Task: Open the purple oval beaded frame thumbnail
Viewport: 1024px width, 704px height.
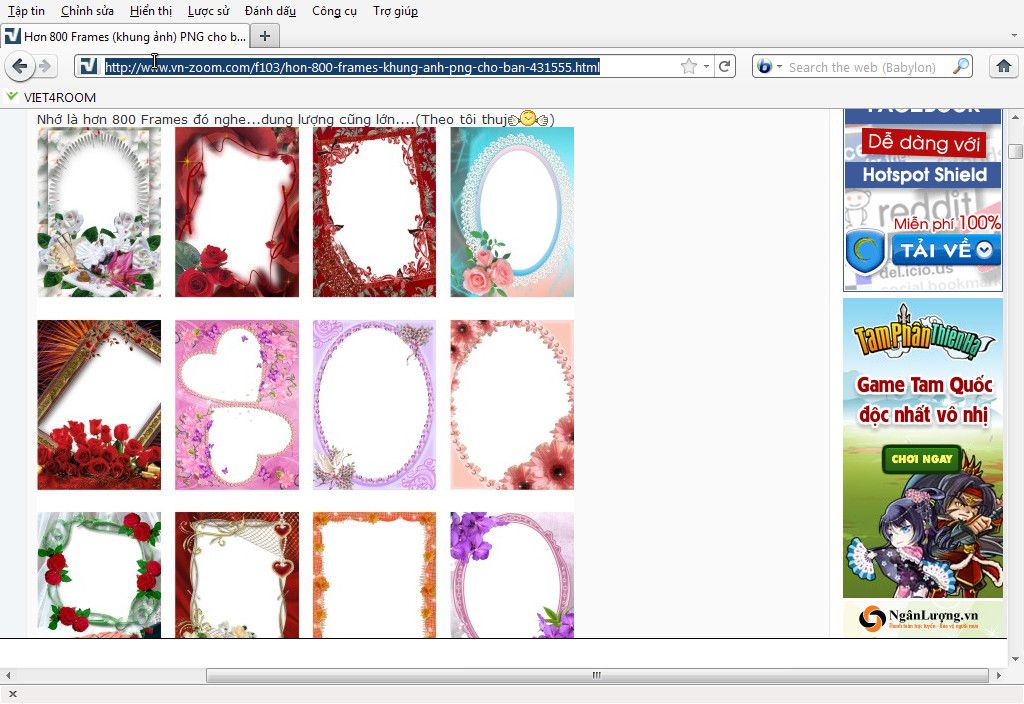Action: [374, 405]
